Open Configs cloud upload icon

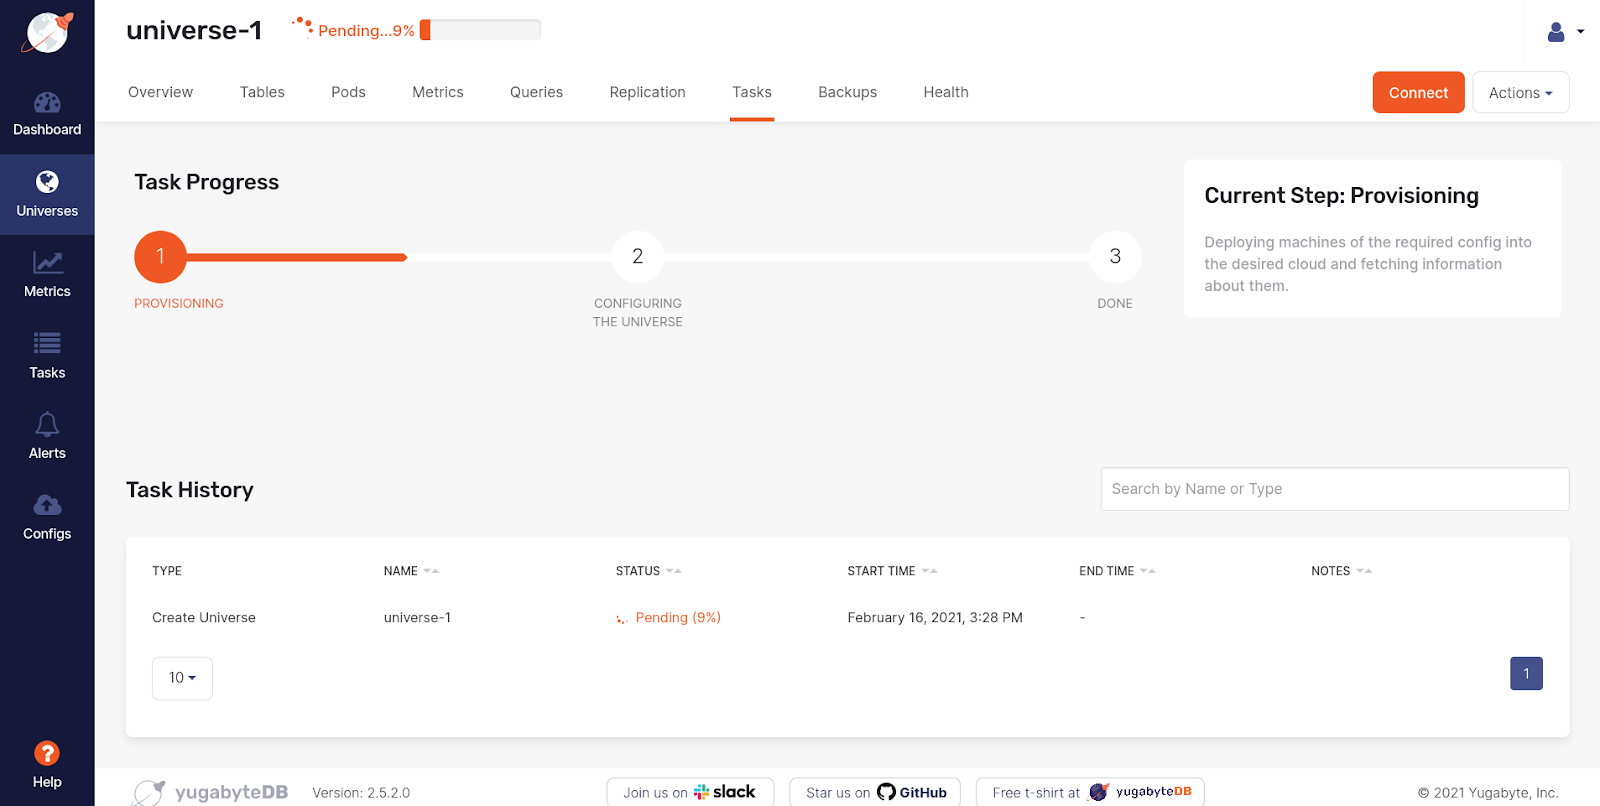tap(47, 505)
